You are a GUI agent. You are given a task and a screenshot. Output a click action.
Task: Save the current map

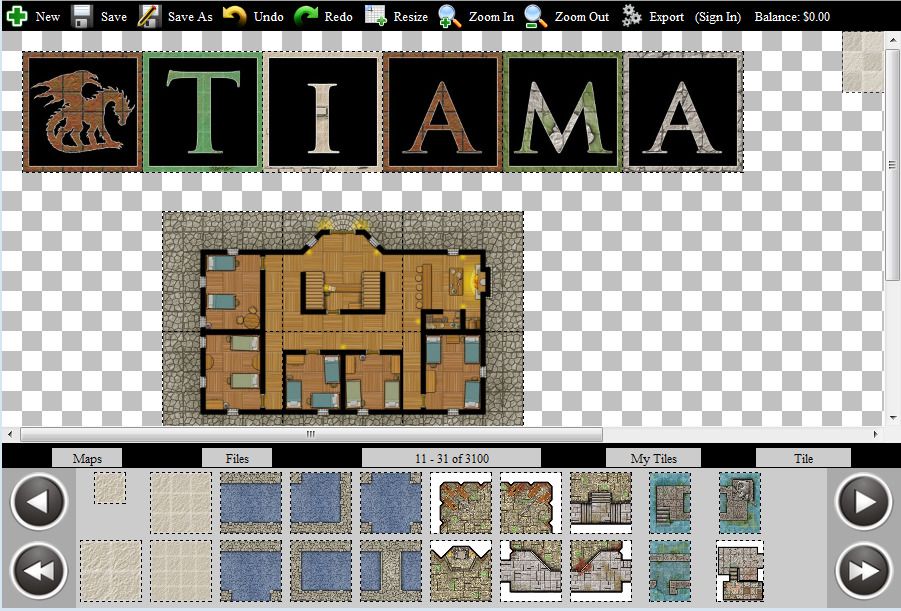[83, 15]
